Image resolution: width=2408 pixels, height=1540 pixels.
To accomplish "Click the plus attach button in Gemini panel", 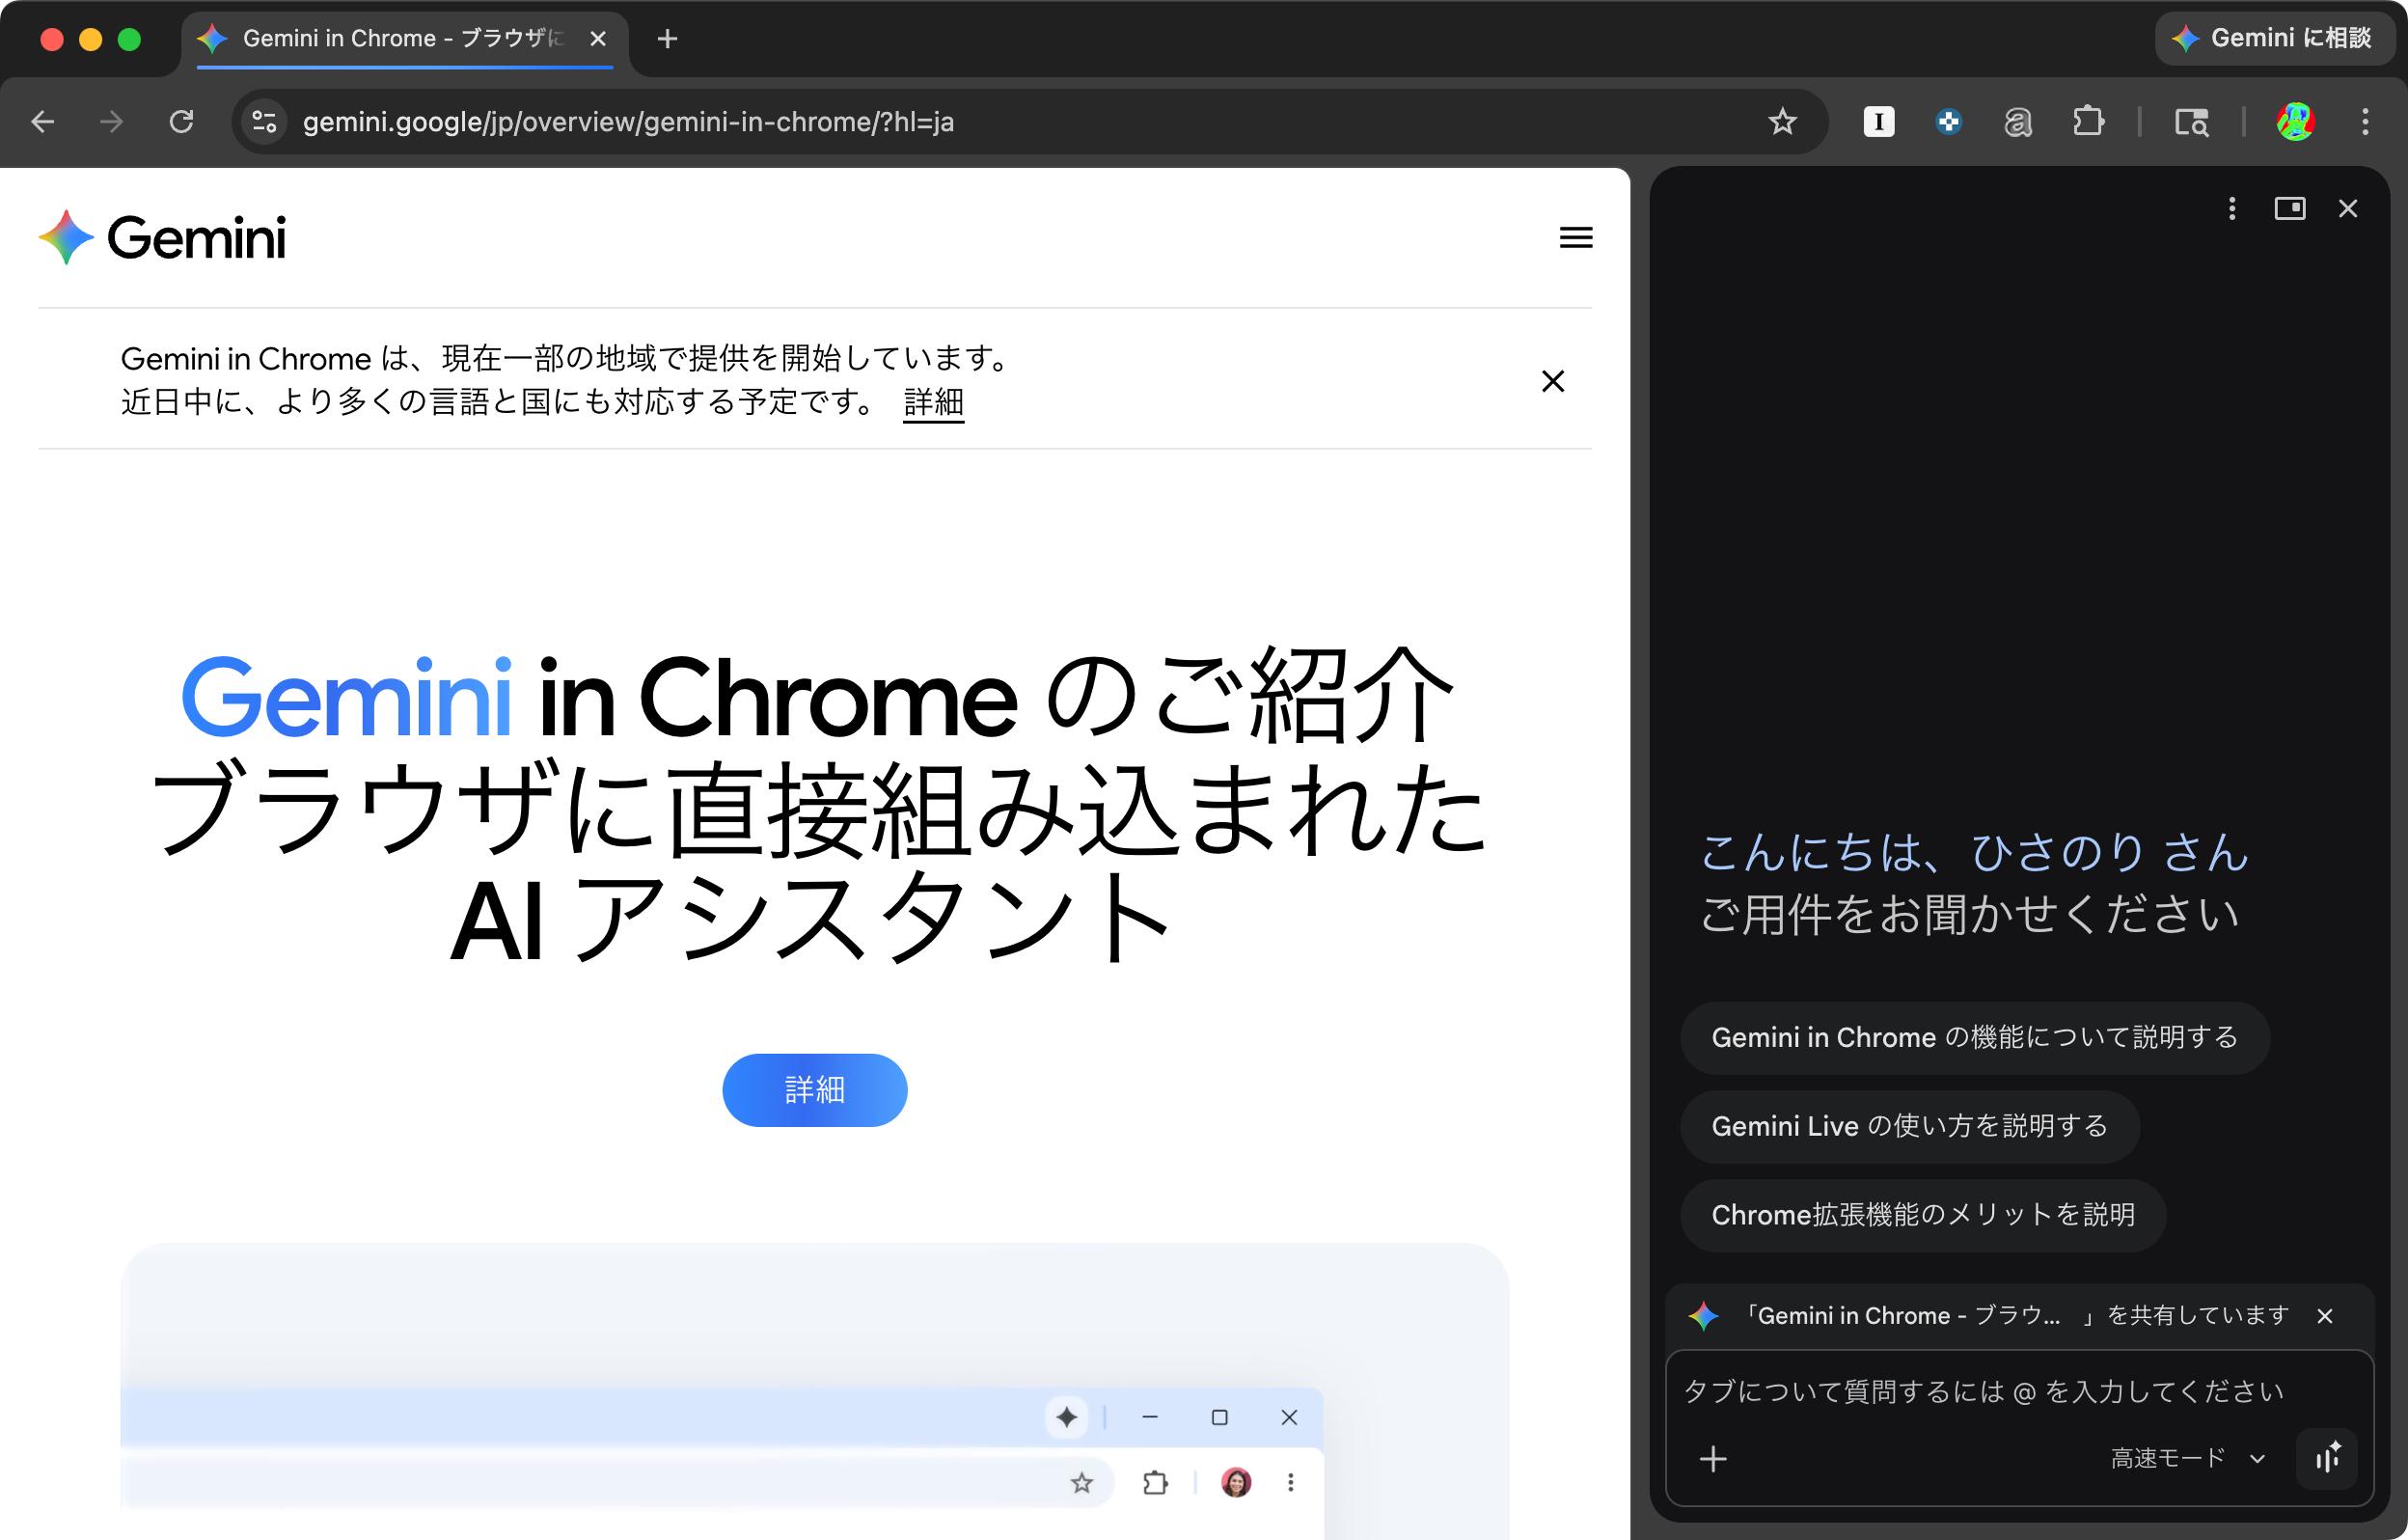I will pyautogui.click(x=1713, y=1459).
